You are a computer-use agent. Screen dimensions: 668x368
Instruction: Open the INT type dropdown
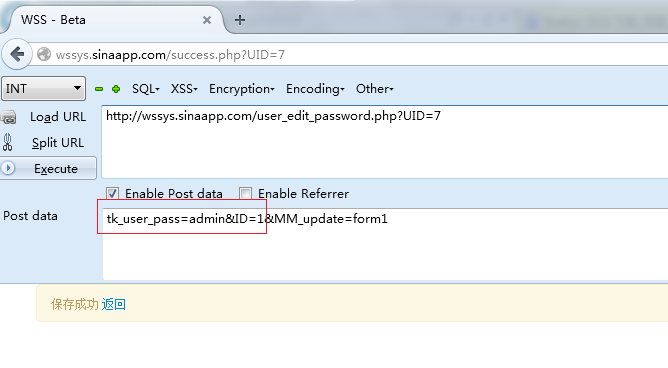tap(43, 89)
